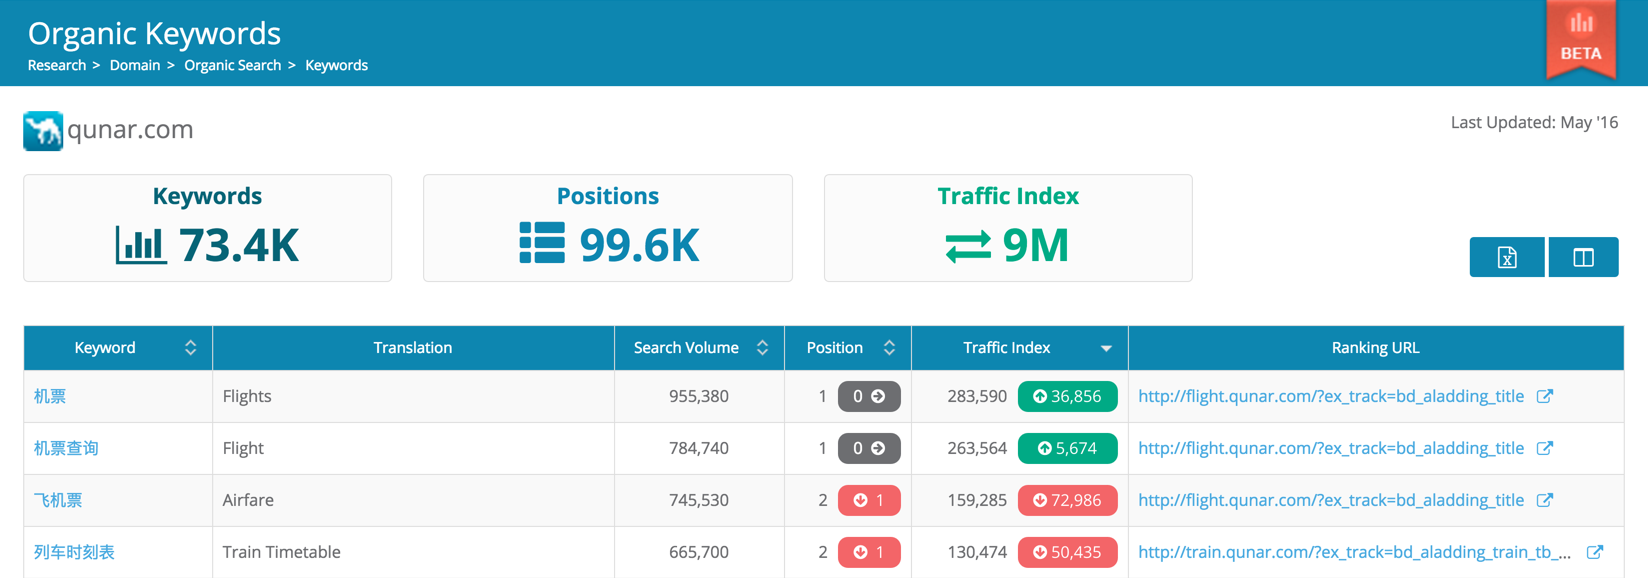Click train.qunar.com ranking URL
This screenshot has width=1648, height=578.
[1354, 552]
